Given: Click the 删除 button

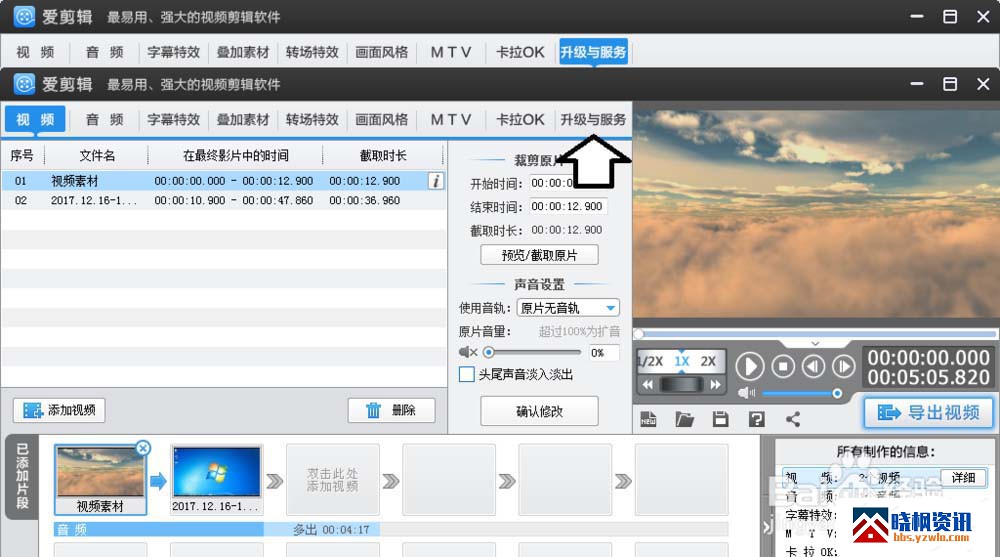Looking at the screenshot, I should pyautogui.click(x=392, y=410).
